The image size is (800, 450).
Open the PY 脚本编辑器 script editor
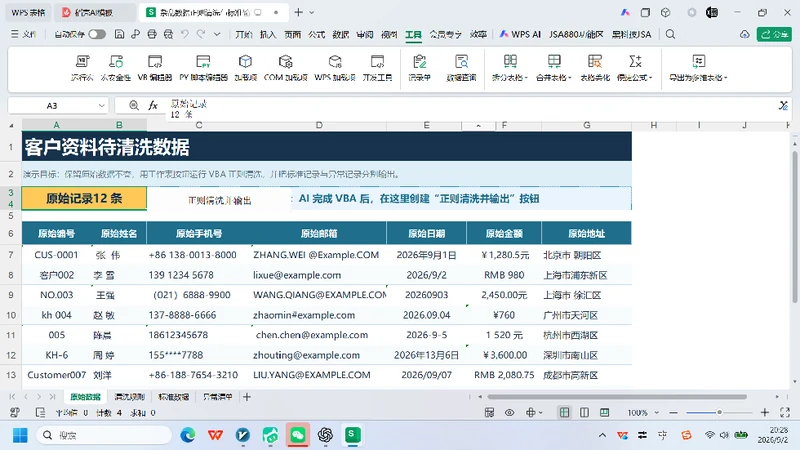[203, 68]
